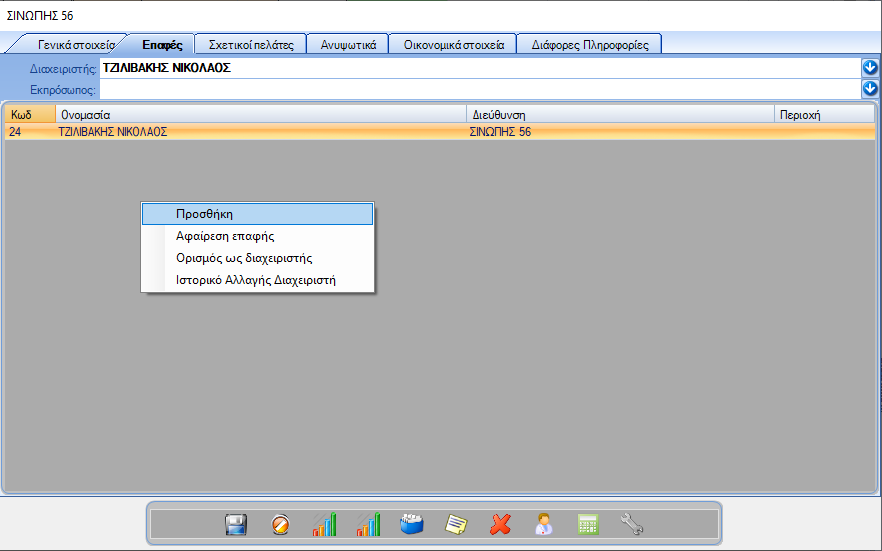Open the blue card file box icon
Viewport: 882px width, 551px height.
pos(412,524)
